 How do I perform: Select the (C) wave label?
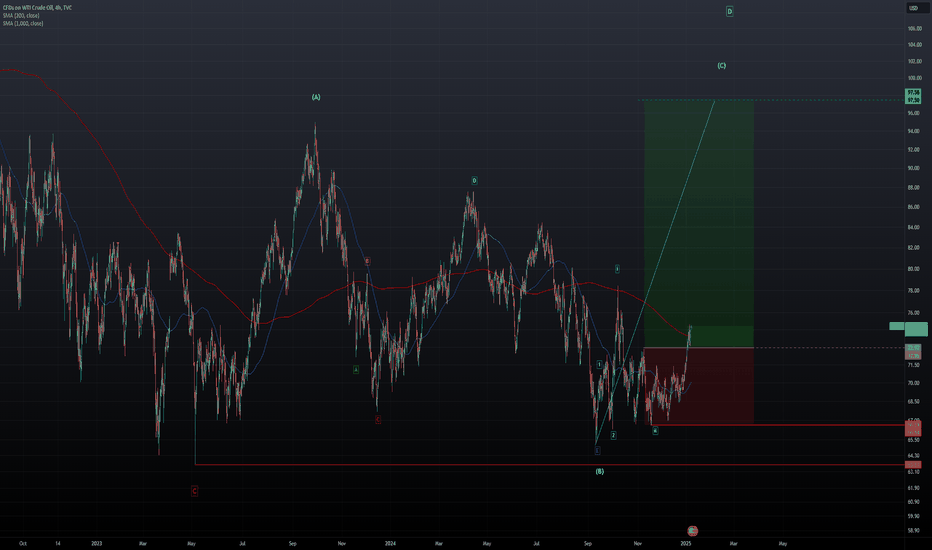point(722,65)
